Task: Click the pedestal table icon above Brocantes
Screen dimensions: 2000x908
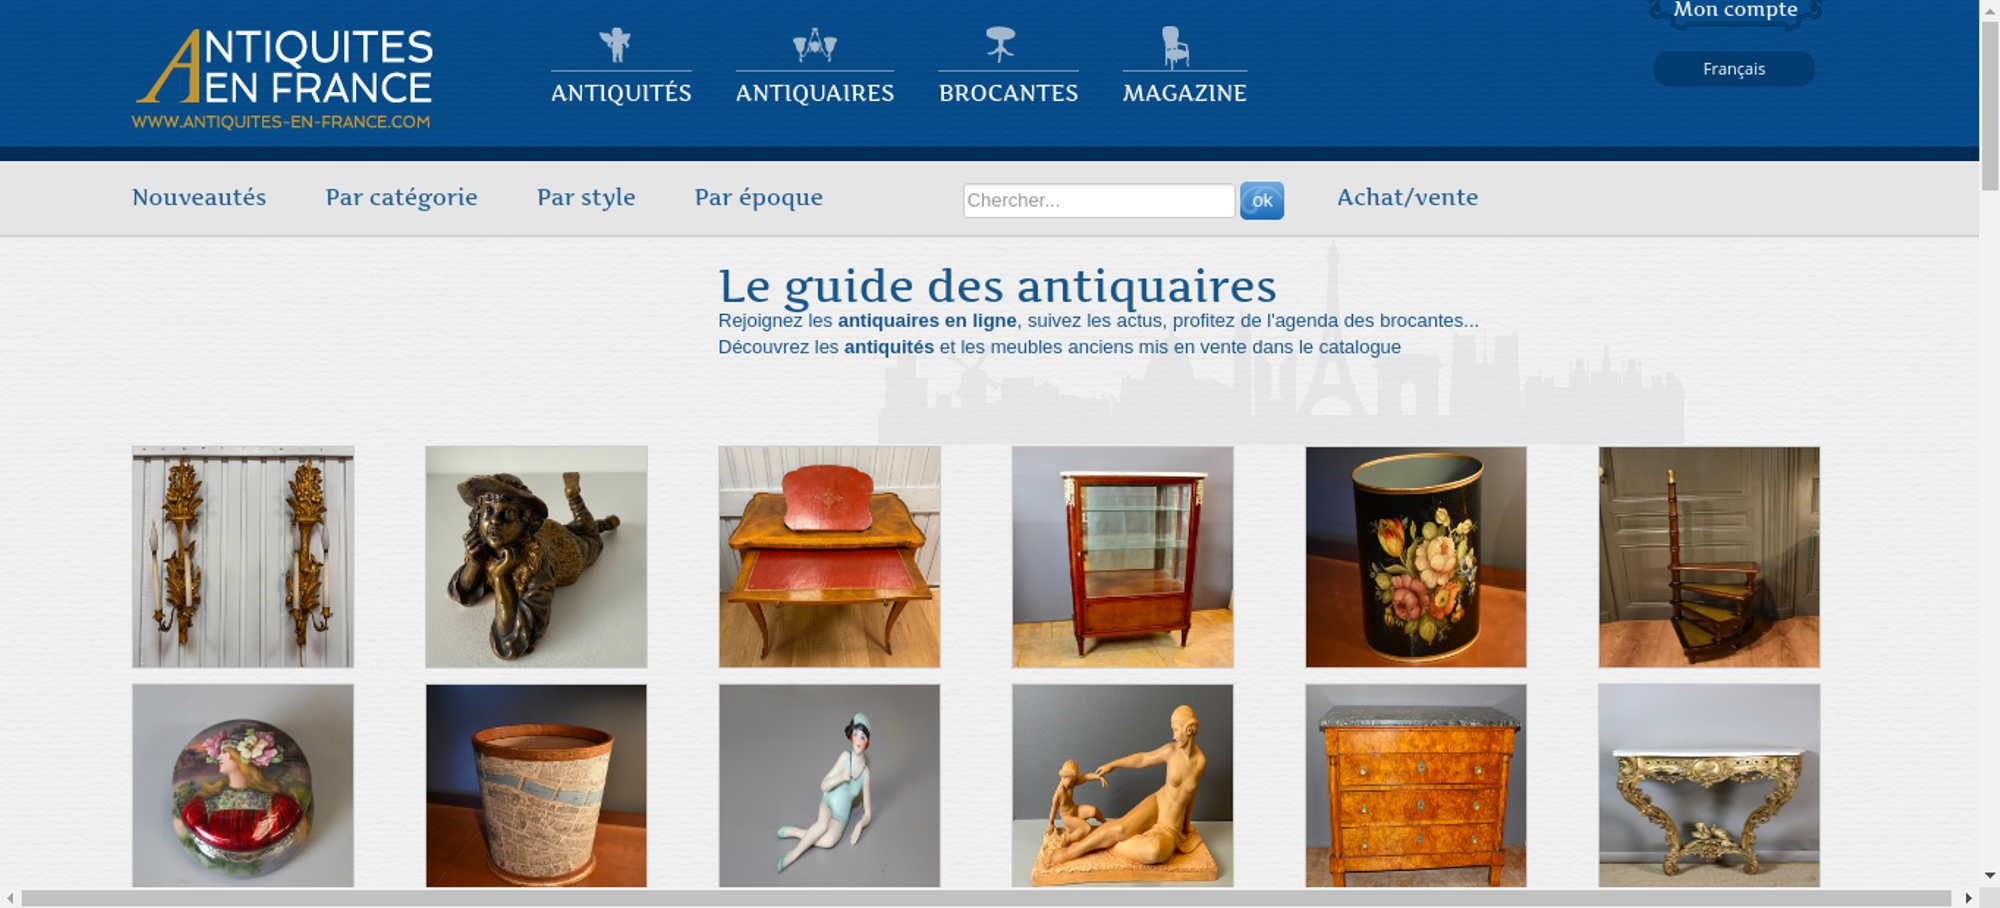Action: click(x=1000, y=45)
